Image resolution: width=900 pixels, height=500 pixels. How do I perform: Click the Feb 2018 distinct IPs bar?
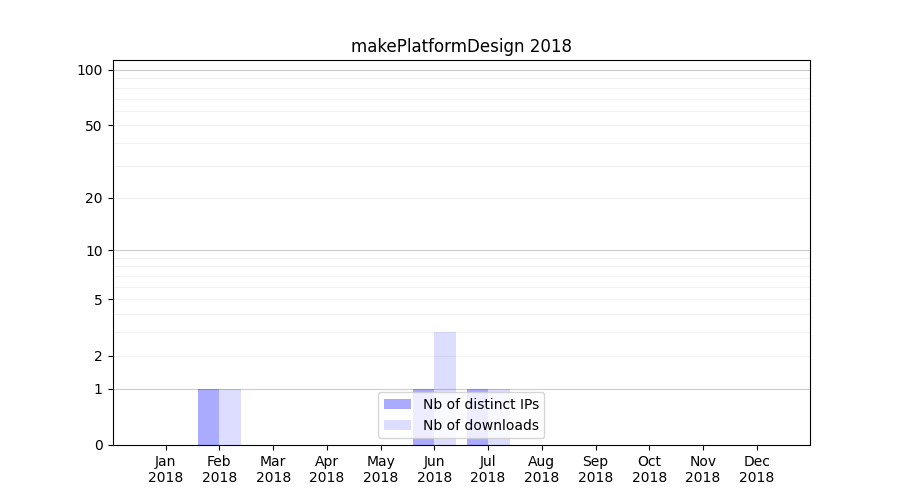(x=208, y=416)
